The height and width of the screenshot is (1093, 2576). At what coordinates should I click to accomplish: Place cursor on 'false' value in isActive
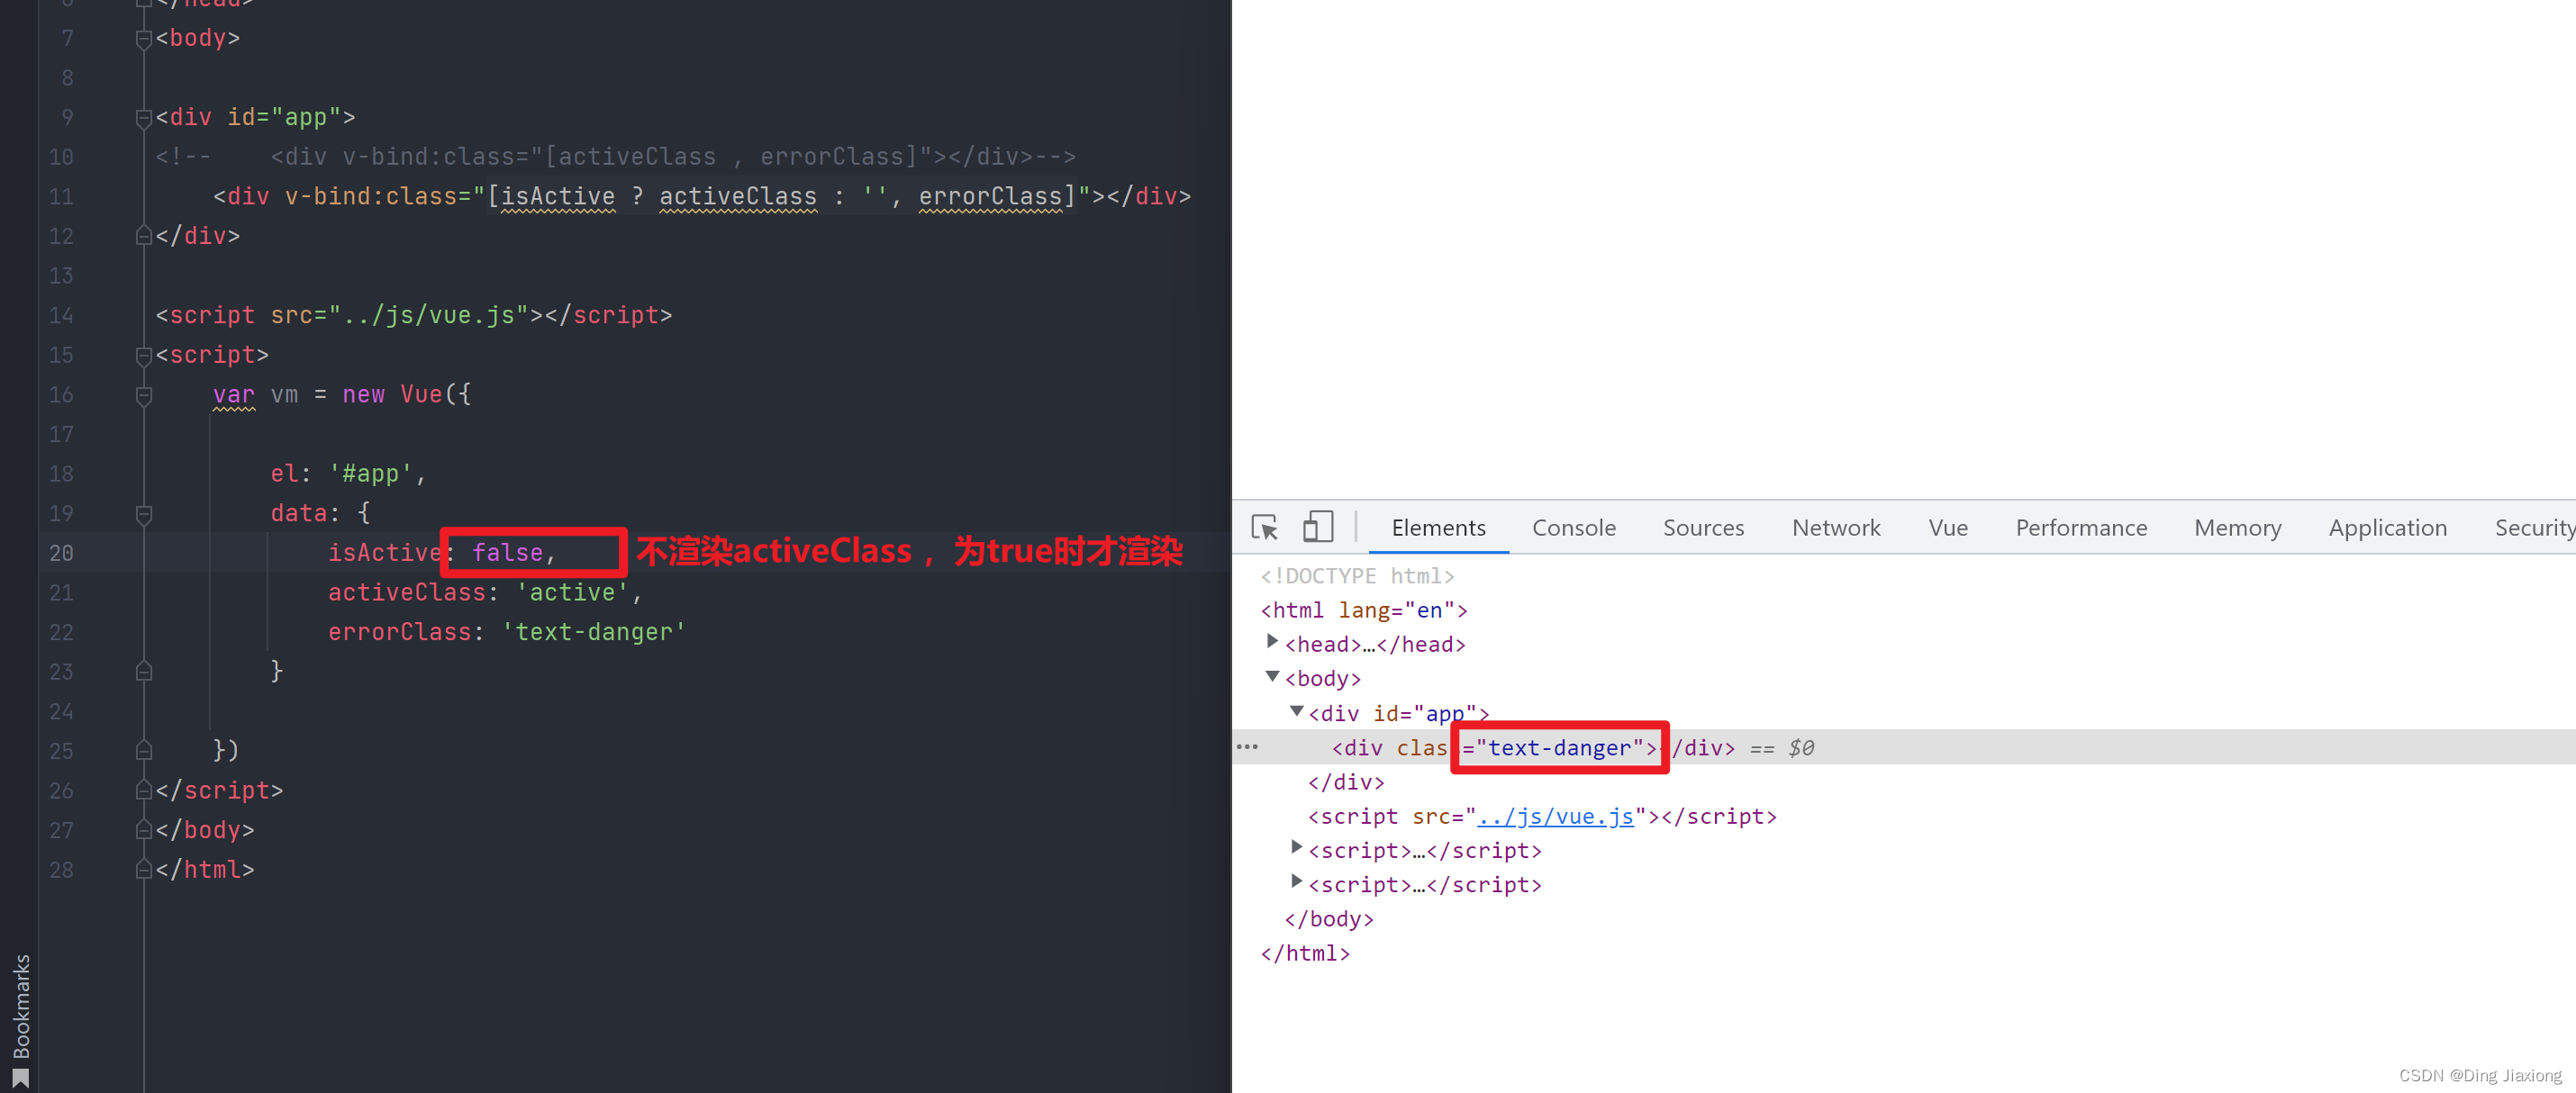(x=507, y=552)
